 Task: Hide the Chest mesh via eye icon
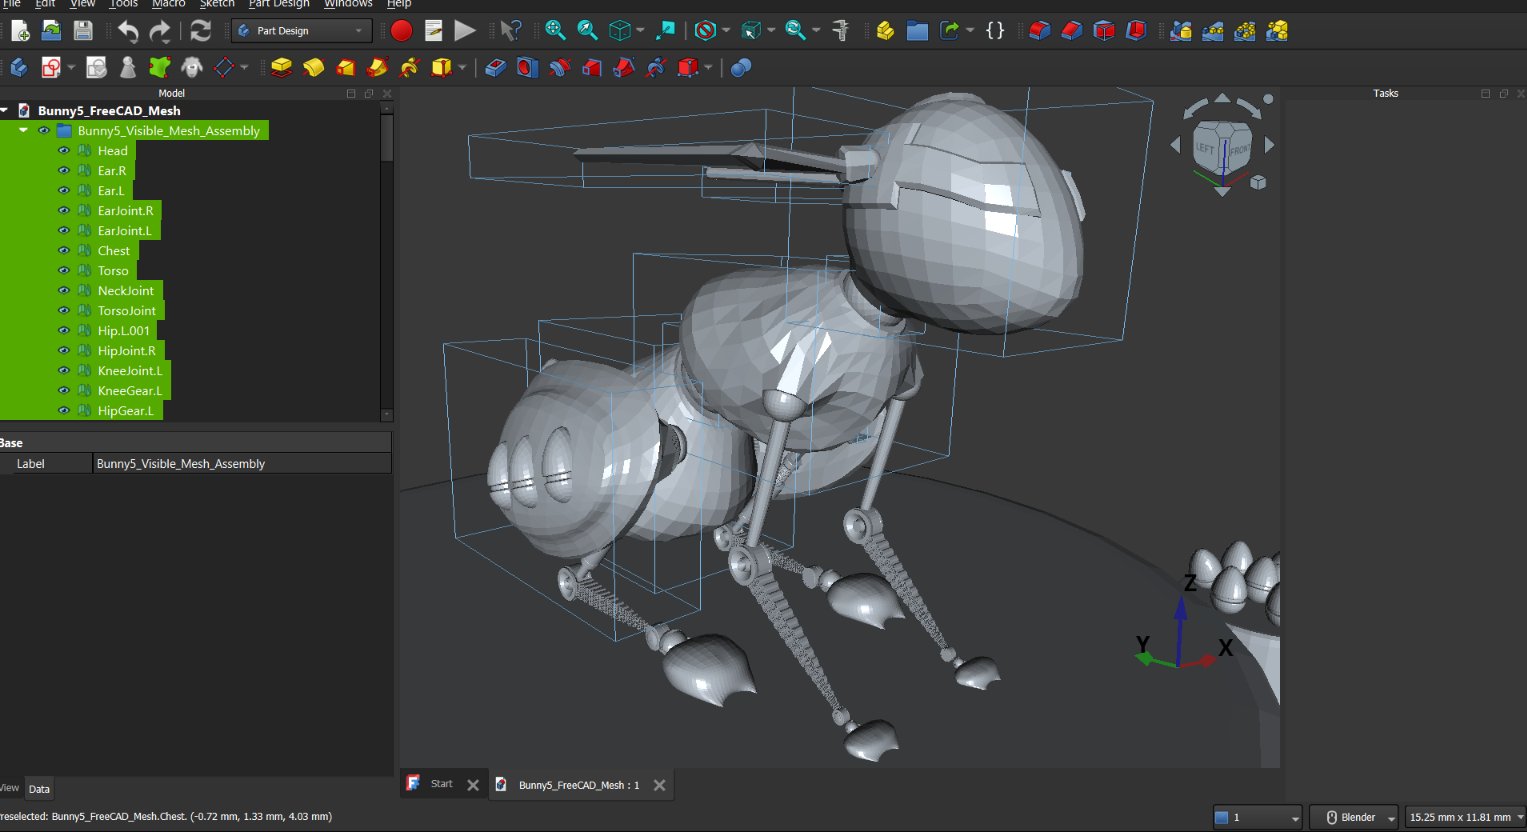point(63,251)
